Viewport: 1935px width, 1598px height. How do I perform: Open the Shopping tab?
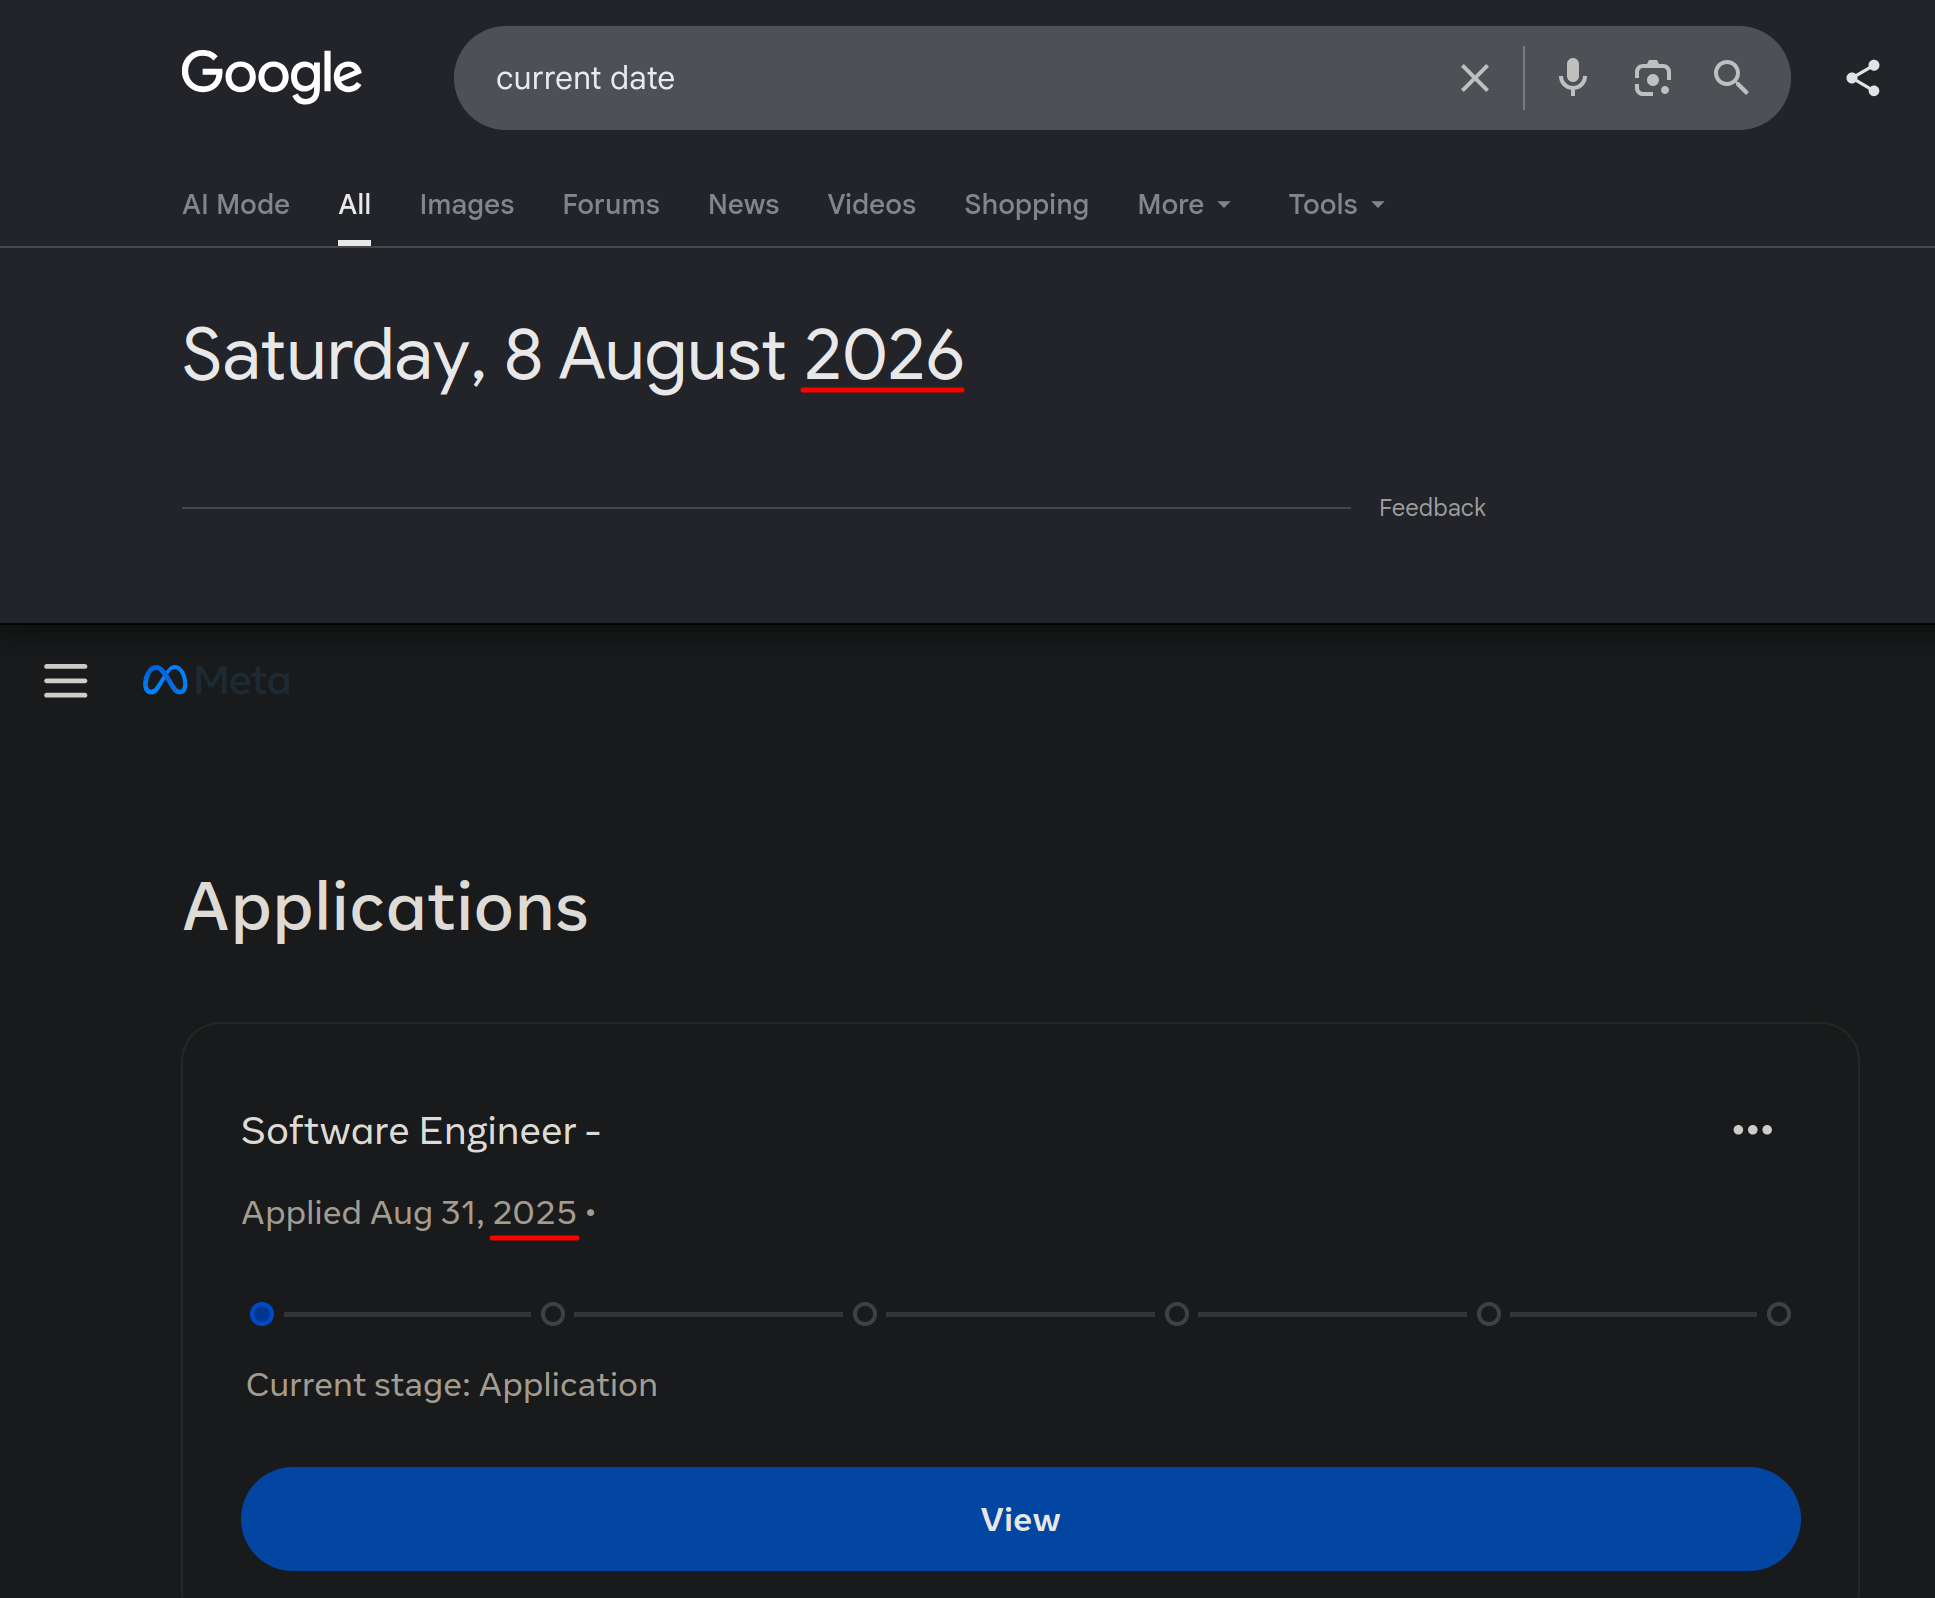click(x=1026, y=204)
